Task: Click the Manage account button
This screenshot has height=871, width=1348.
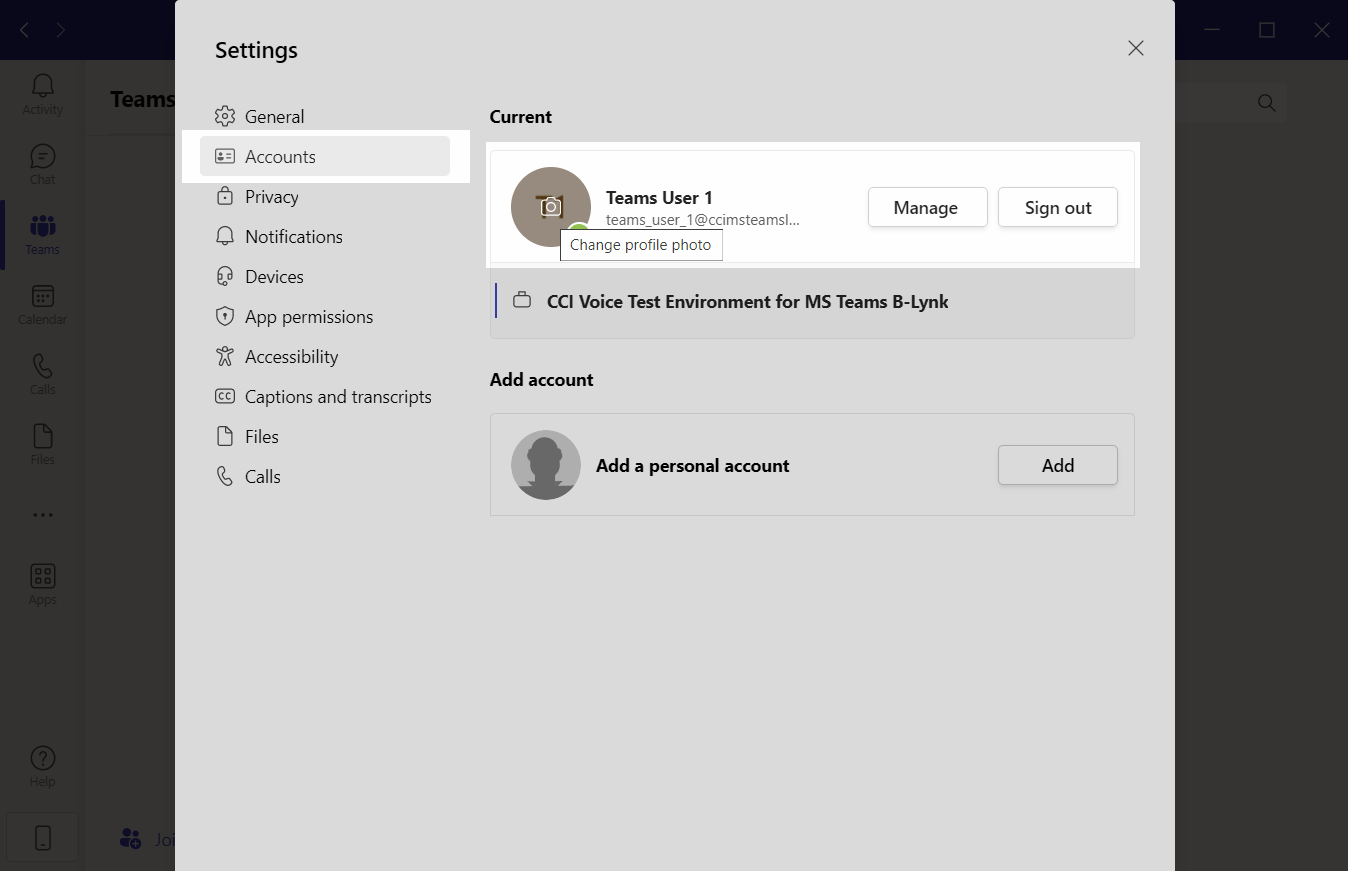Action: tap(927, 207)
